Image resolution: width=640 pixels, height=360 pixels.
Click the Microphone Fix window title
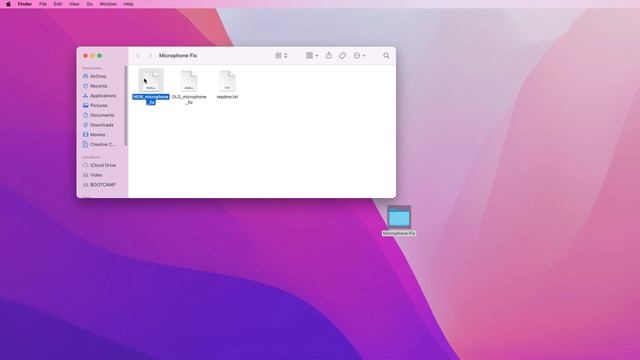(178, 56)
